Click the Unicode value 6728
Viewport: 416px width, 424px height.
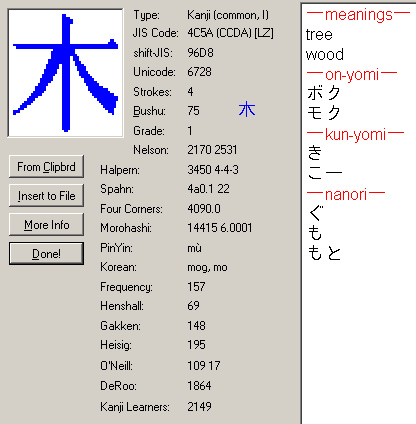point(199,72)
